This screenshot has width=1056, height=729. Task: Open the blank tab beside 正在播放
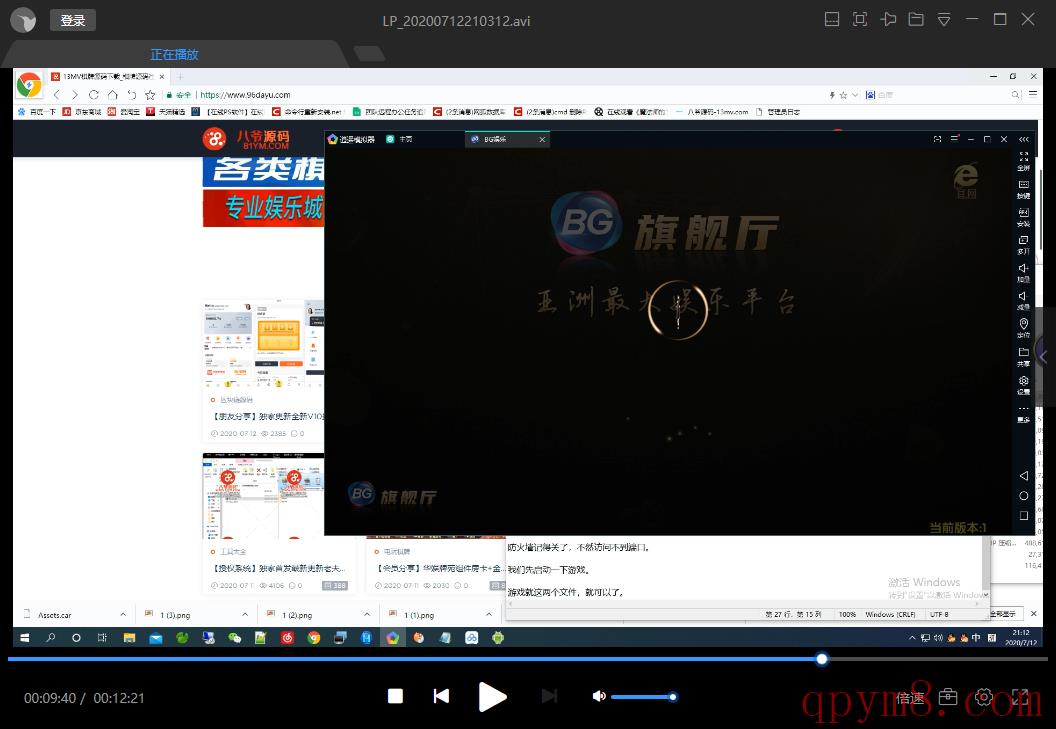[369, 53]
